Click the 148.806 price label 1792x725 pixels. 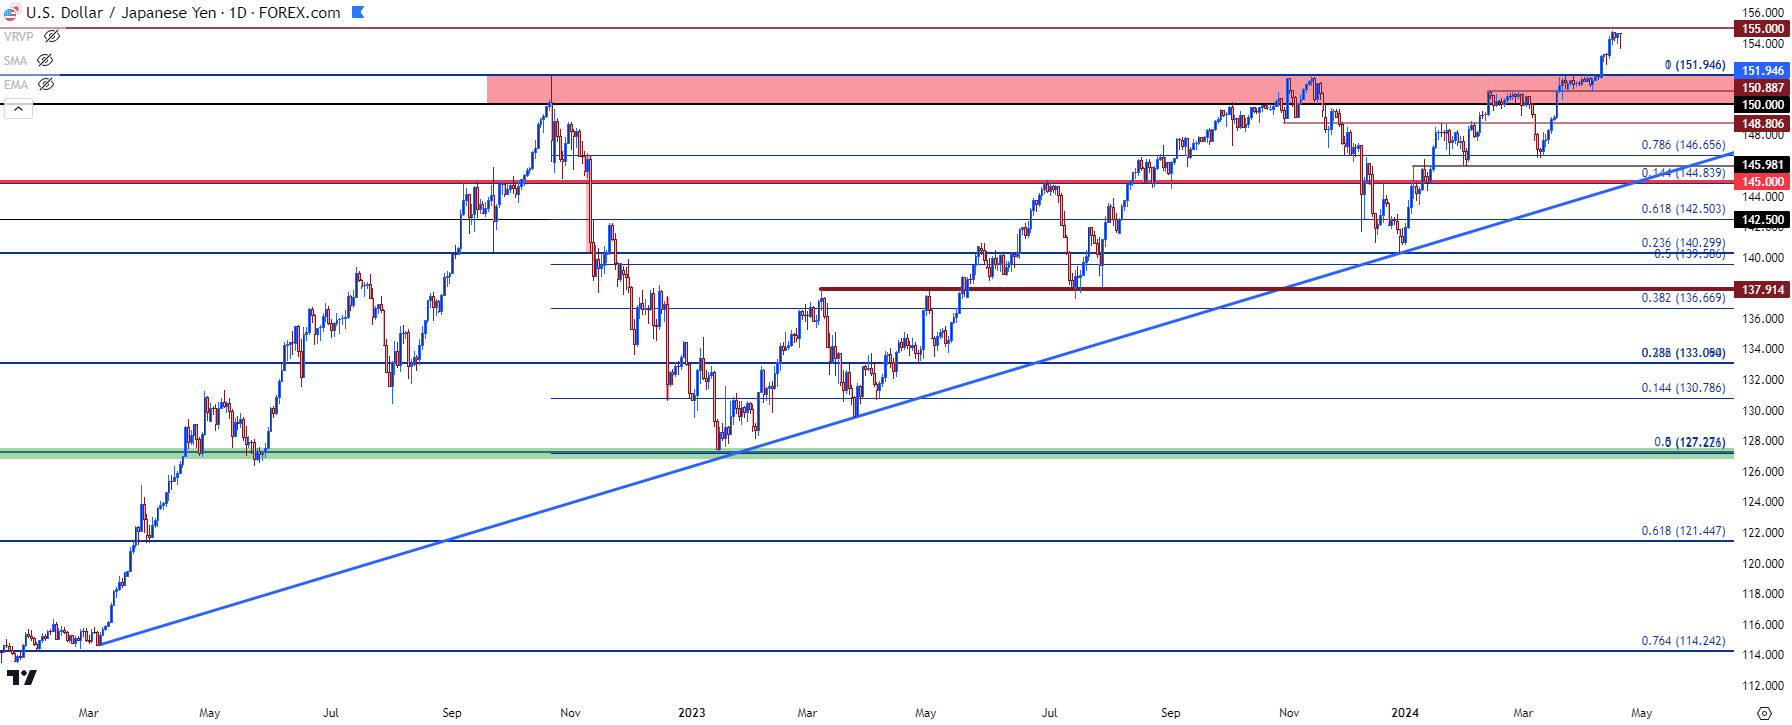pyautogui.click(x=1762, y=124)
